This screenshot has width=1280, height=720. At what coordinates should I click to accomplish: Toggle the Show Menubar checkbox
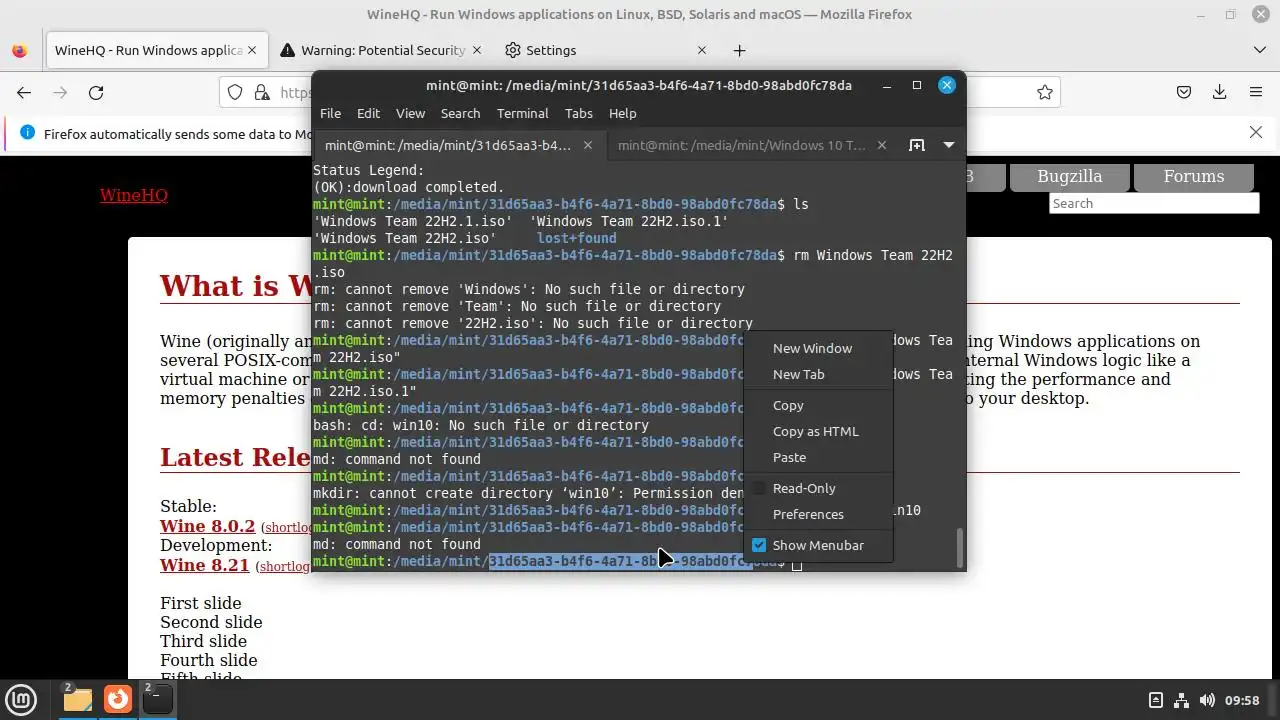point(759,545)
